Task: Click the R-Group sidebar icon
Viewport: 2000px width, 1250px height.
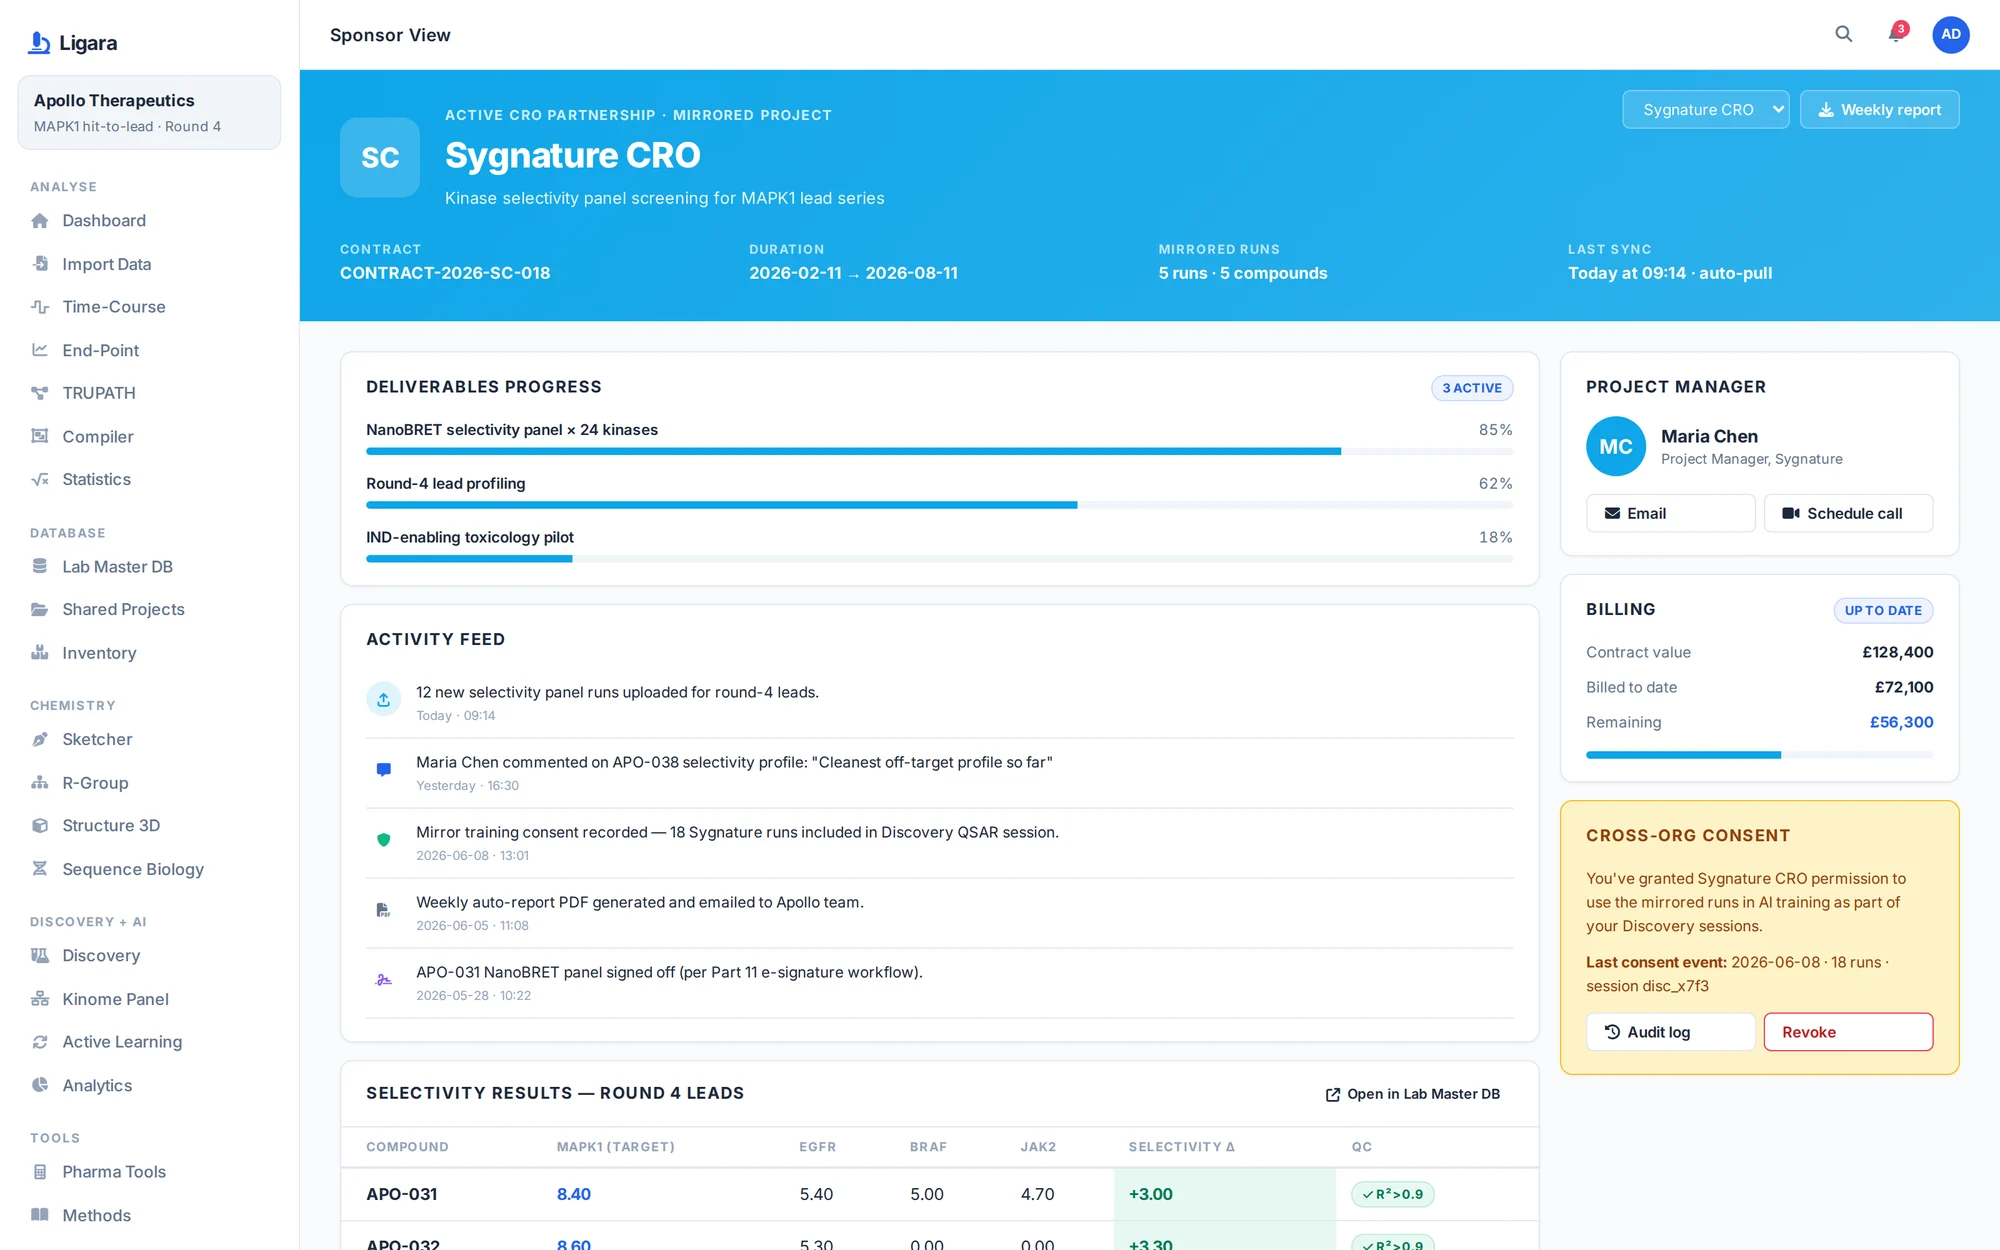Action: point(40,782)
